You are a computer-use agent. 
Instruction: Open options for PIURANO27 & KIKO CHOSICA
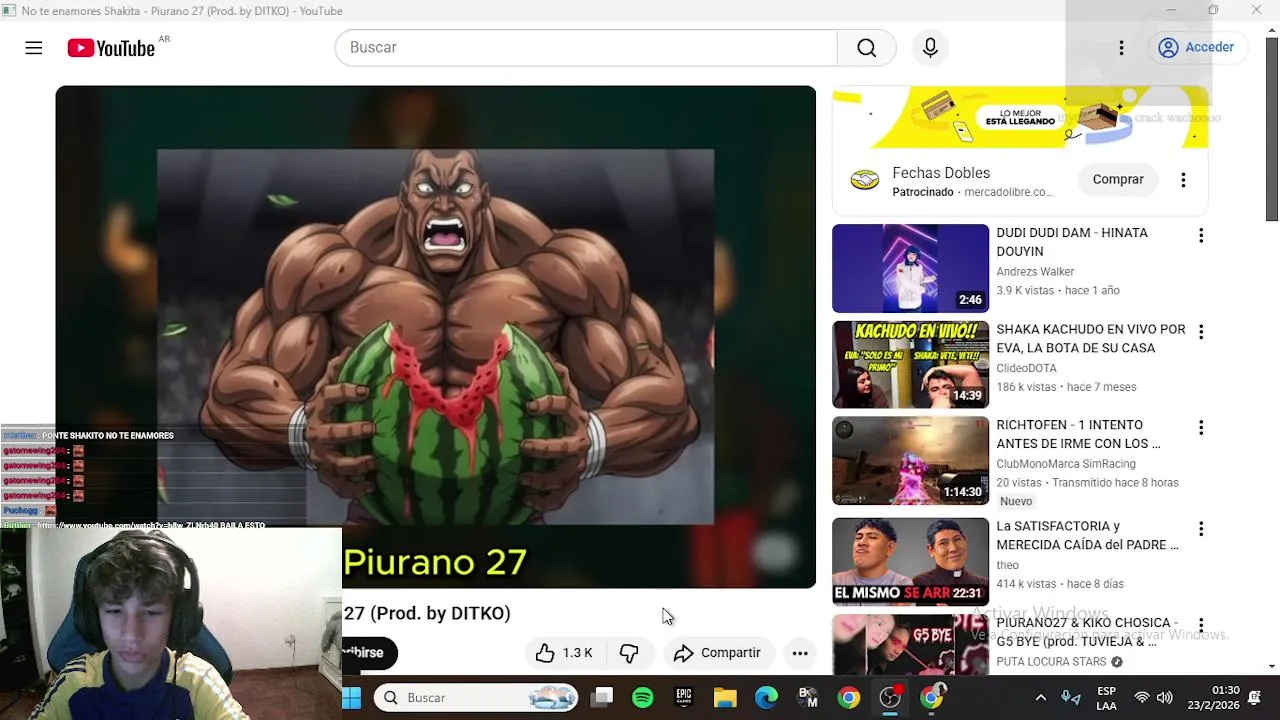coord(1201,626)
